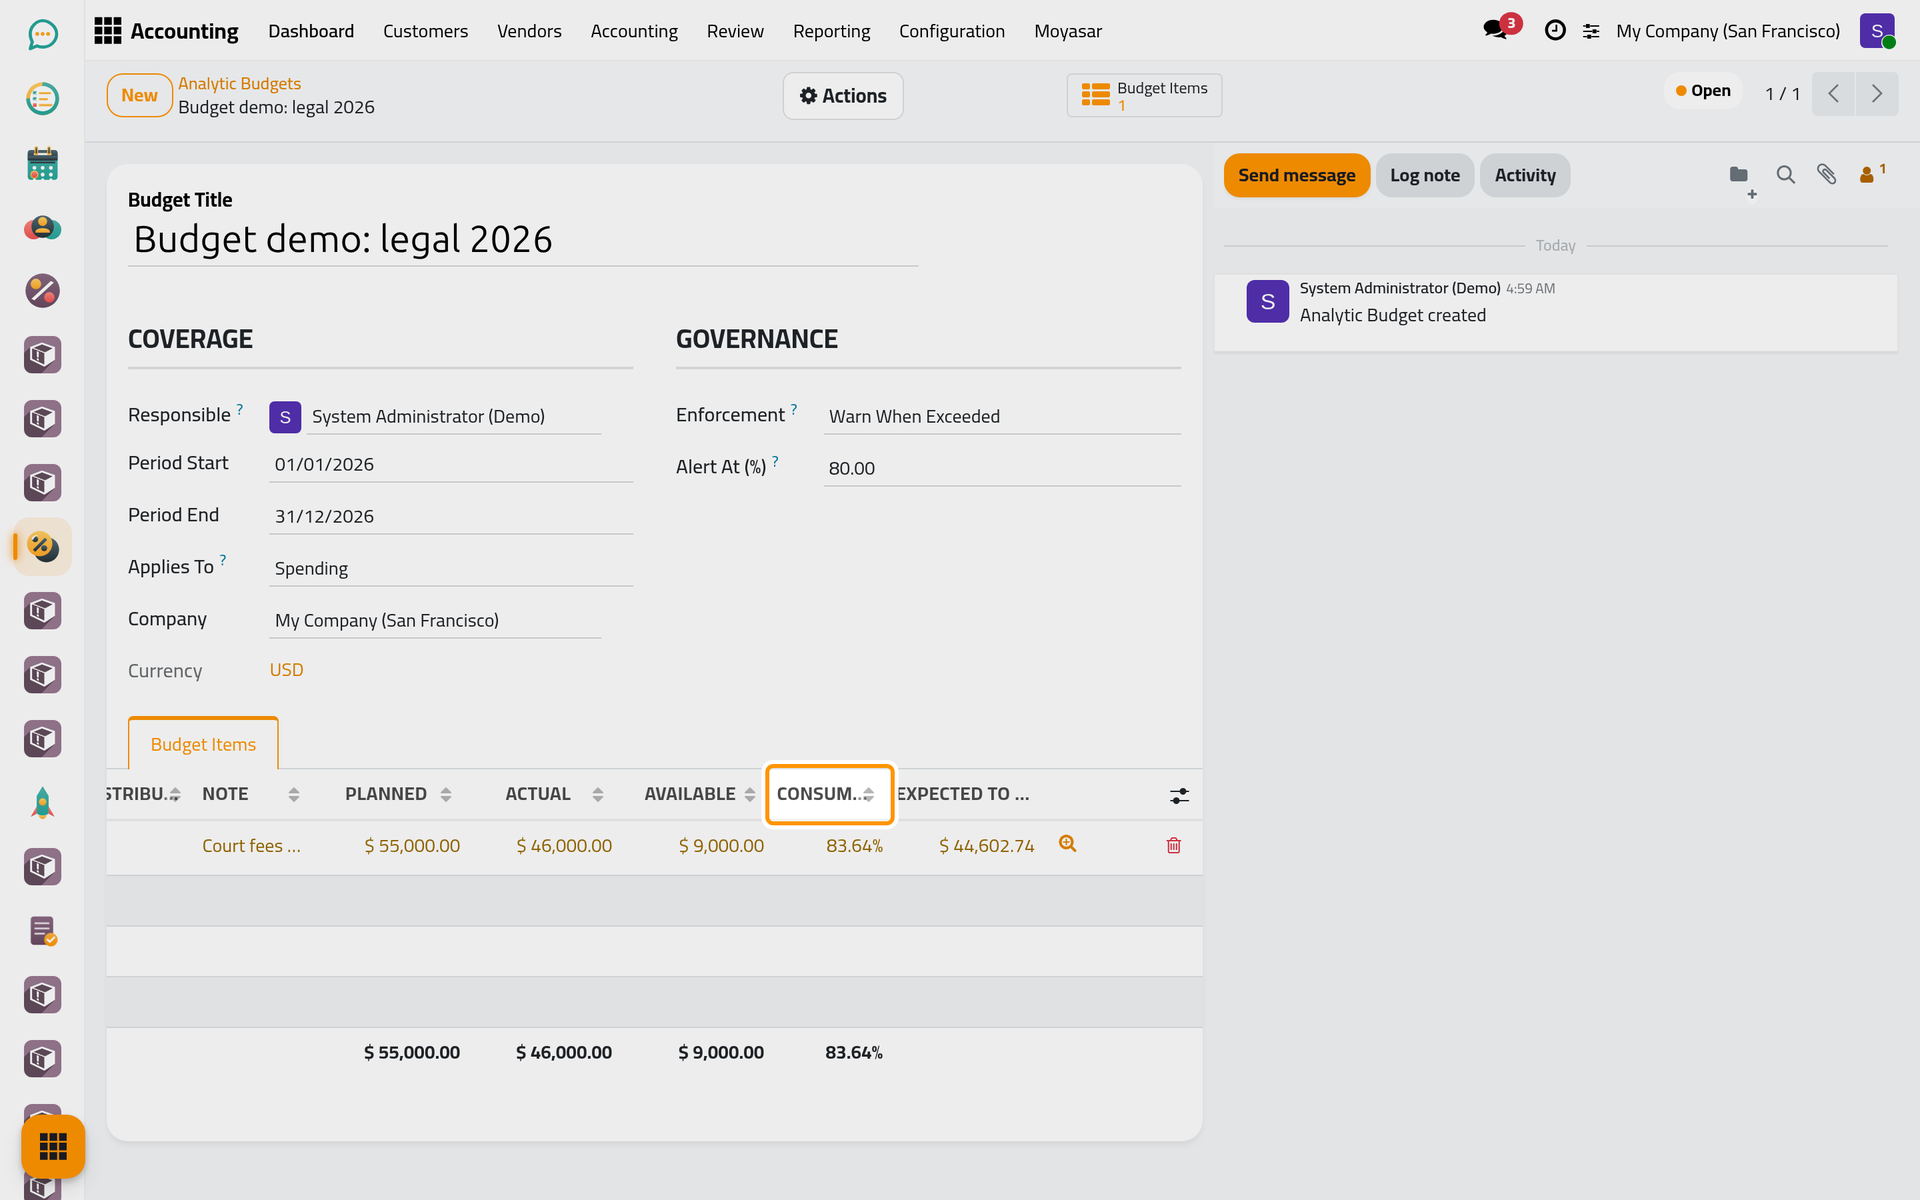Screen dimensions: 1920x1200
Task: Open the Enforcement selection field
Action: coord(1002,416)
